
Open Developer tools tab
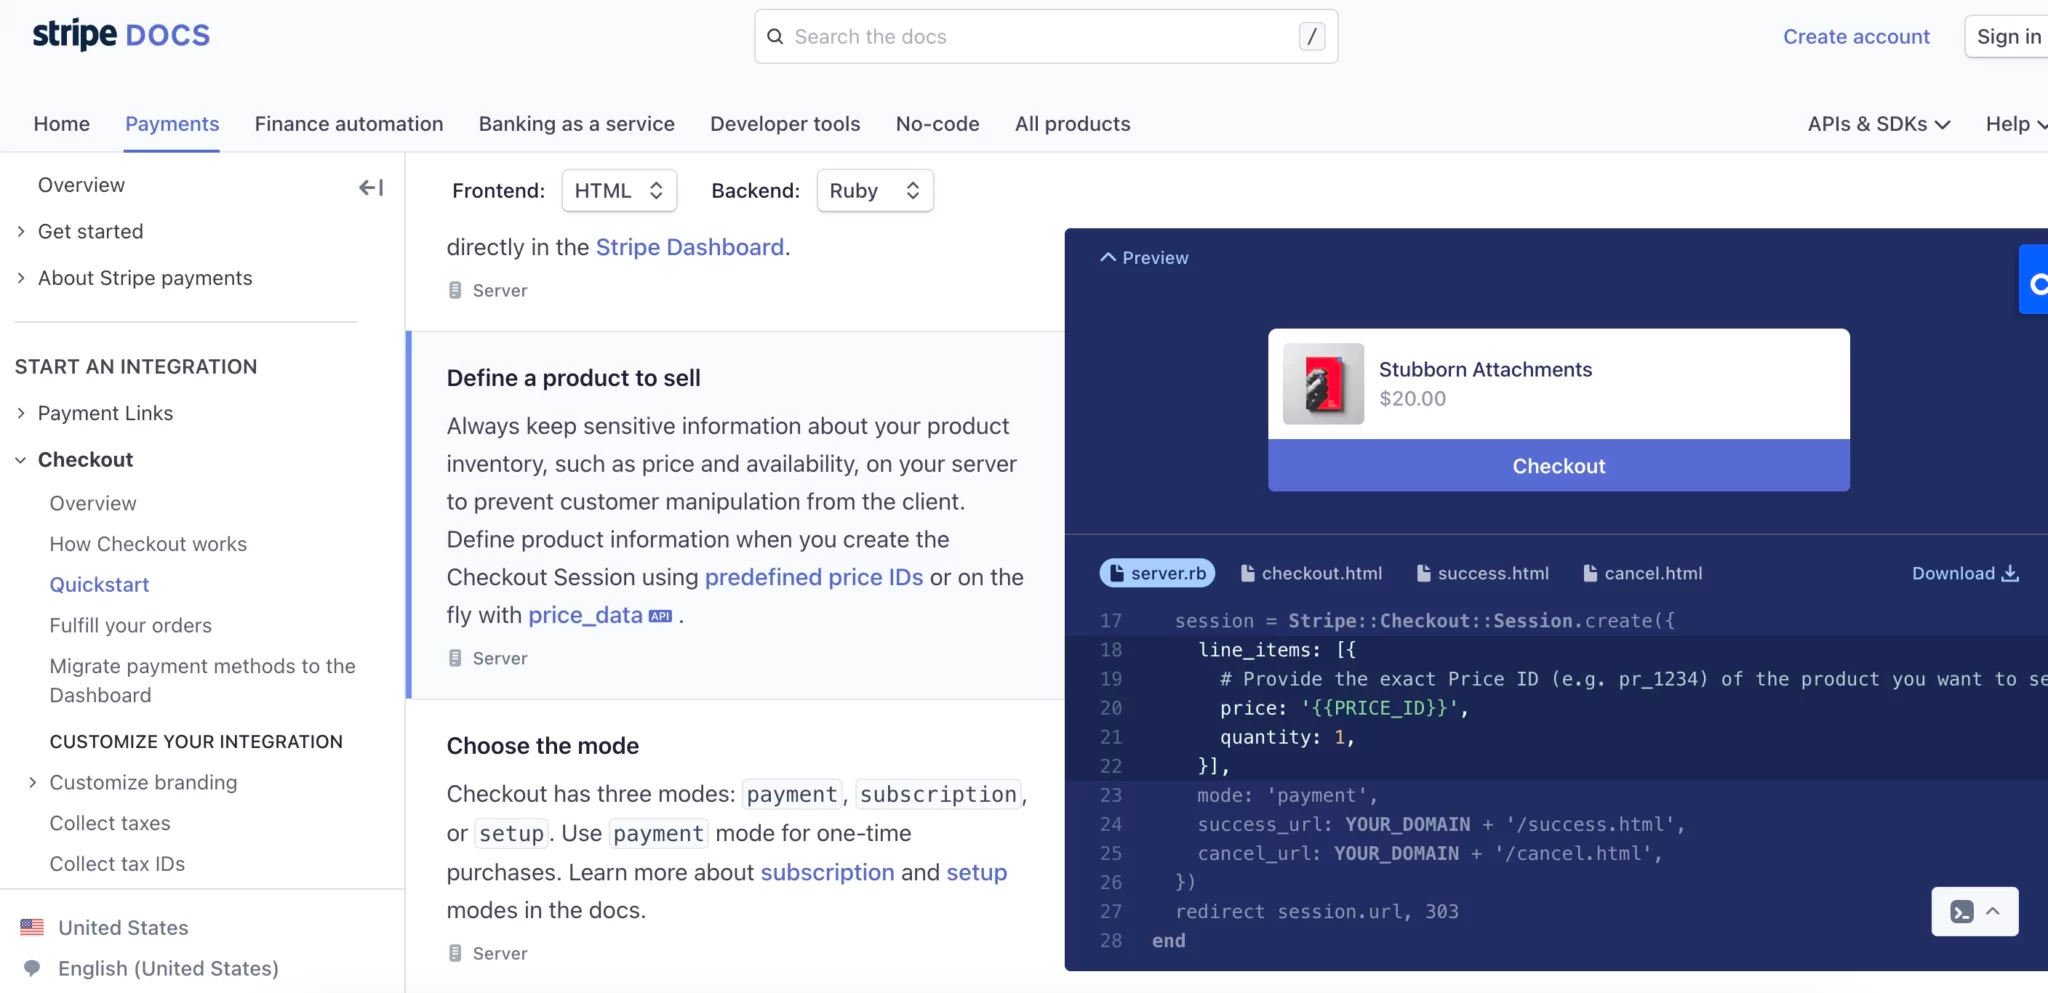[x=785, y=124]
